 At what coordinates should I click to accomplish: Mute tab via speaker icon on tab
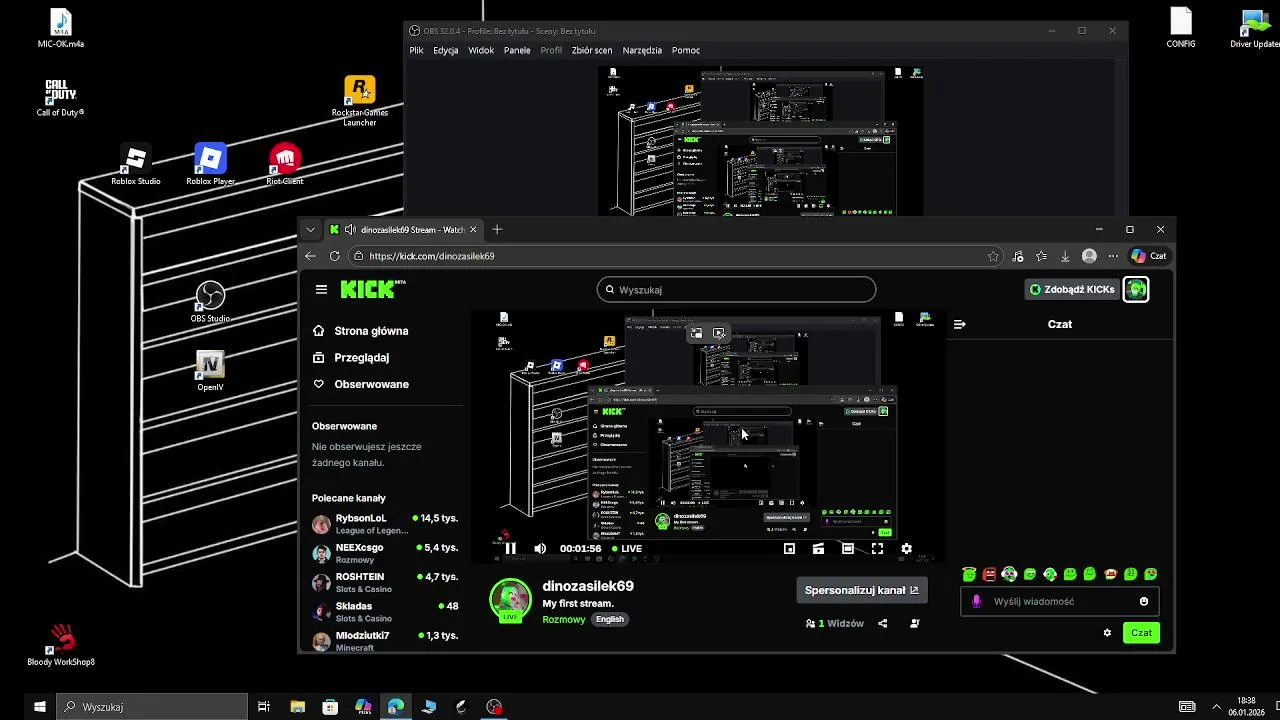coord(349,230)
